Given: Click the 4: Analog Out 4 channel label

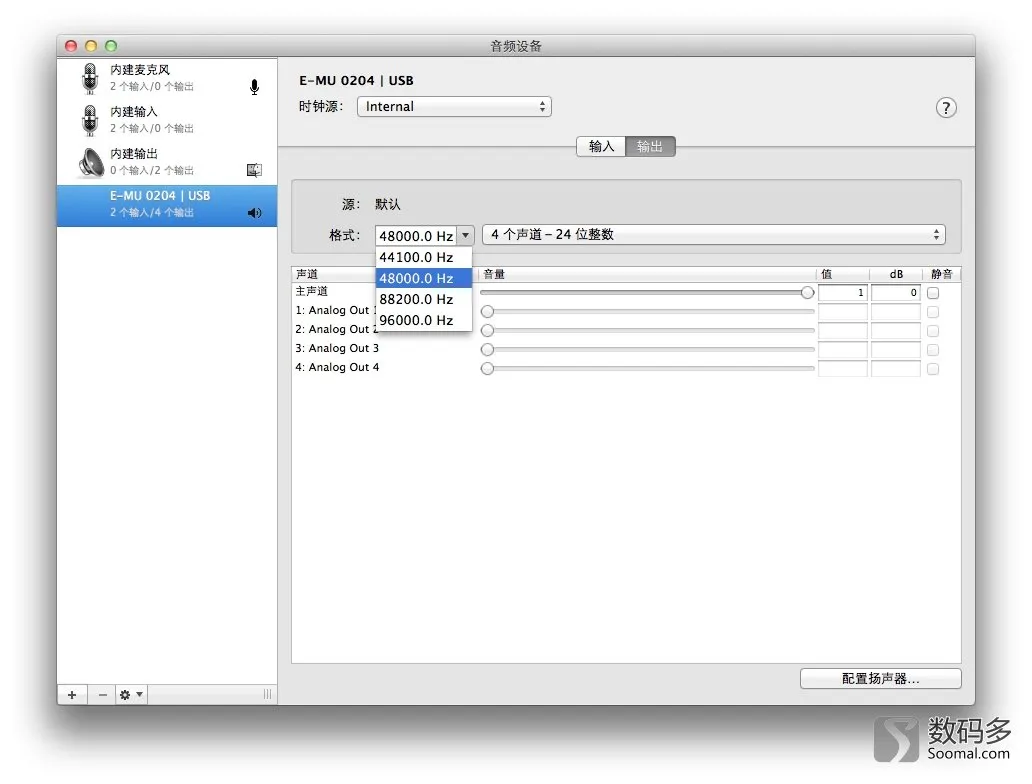Looking at the screenshot, I should [337, 367].
